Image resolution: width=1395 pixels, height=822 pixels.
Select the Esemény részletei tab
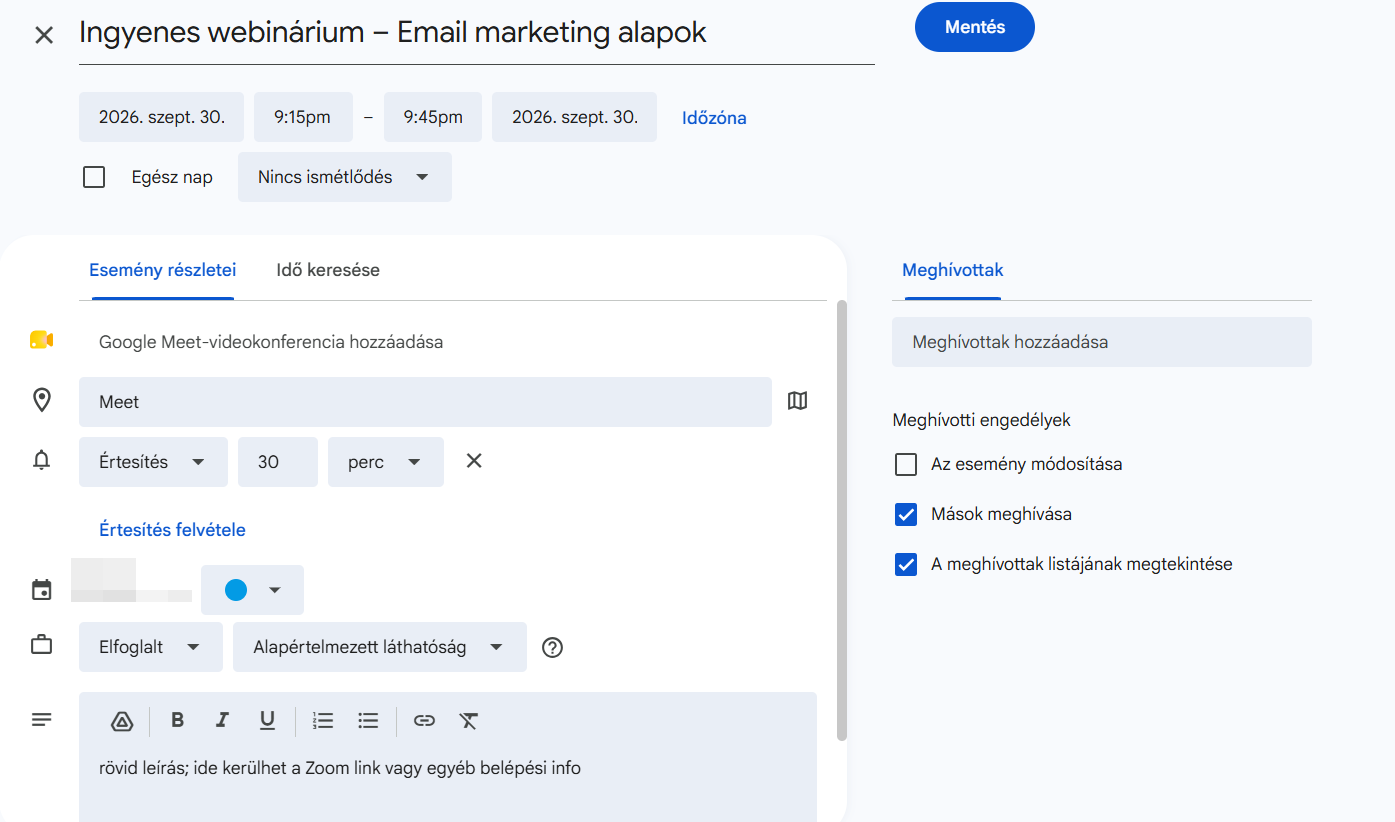[x=163, y=270]
